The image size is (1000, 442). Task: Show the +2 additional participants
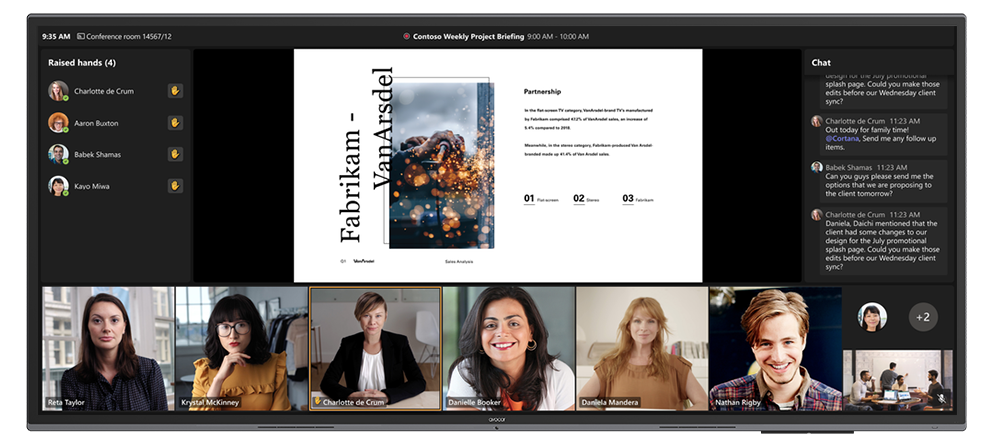pyautogui.click(x=923, y=317)
